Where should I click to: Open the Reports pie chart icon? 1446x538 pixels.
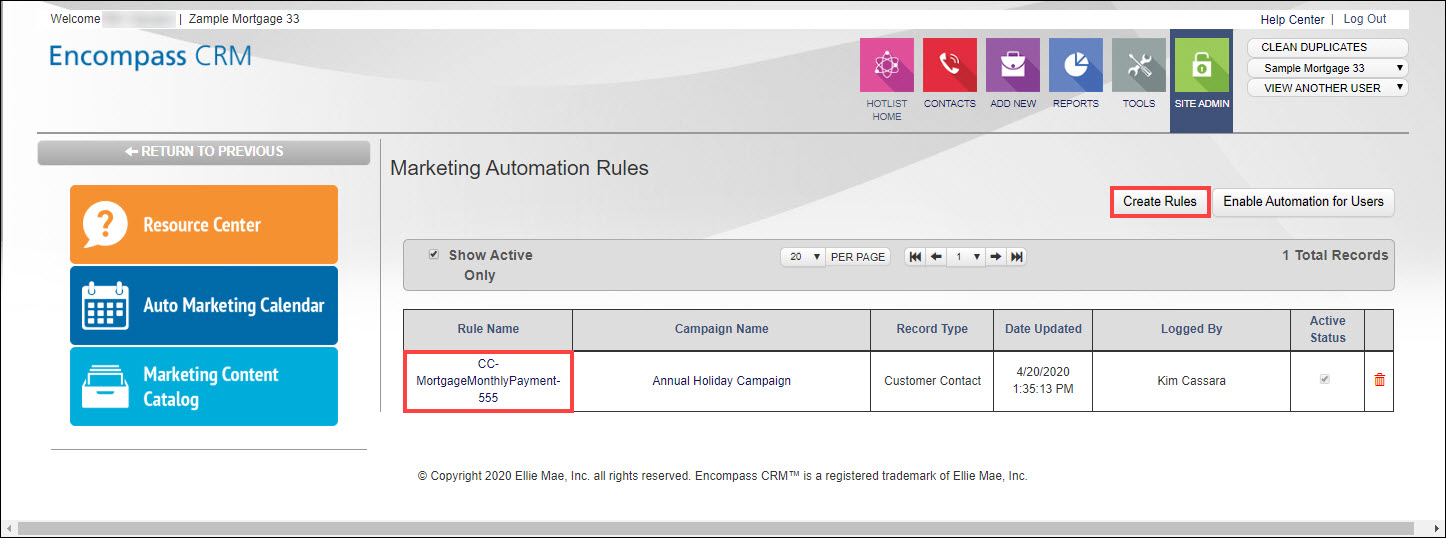[1075, 65]
